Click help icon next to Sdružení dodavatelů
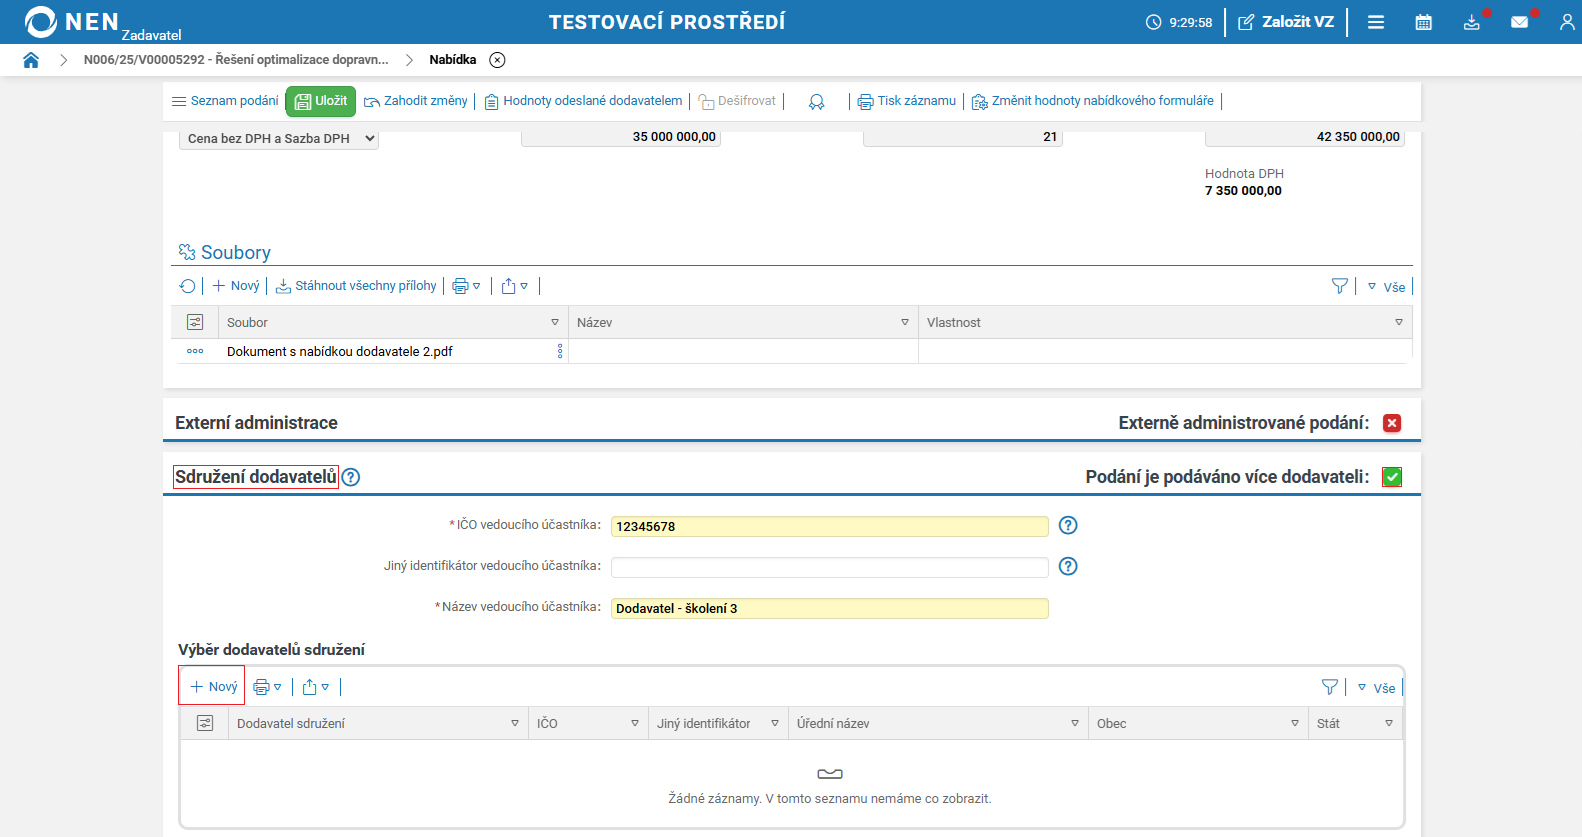Viewport: 1582px width, 837px height. pos(351,478)
